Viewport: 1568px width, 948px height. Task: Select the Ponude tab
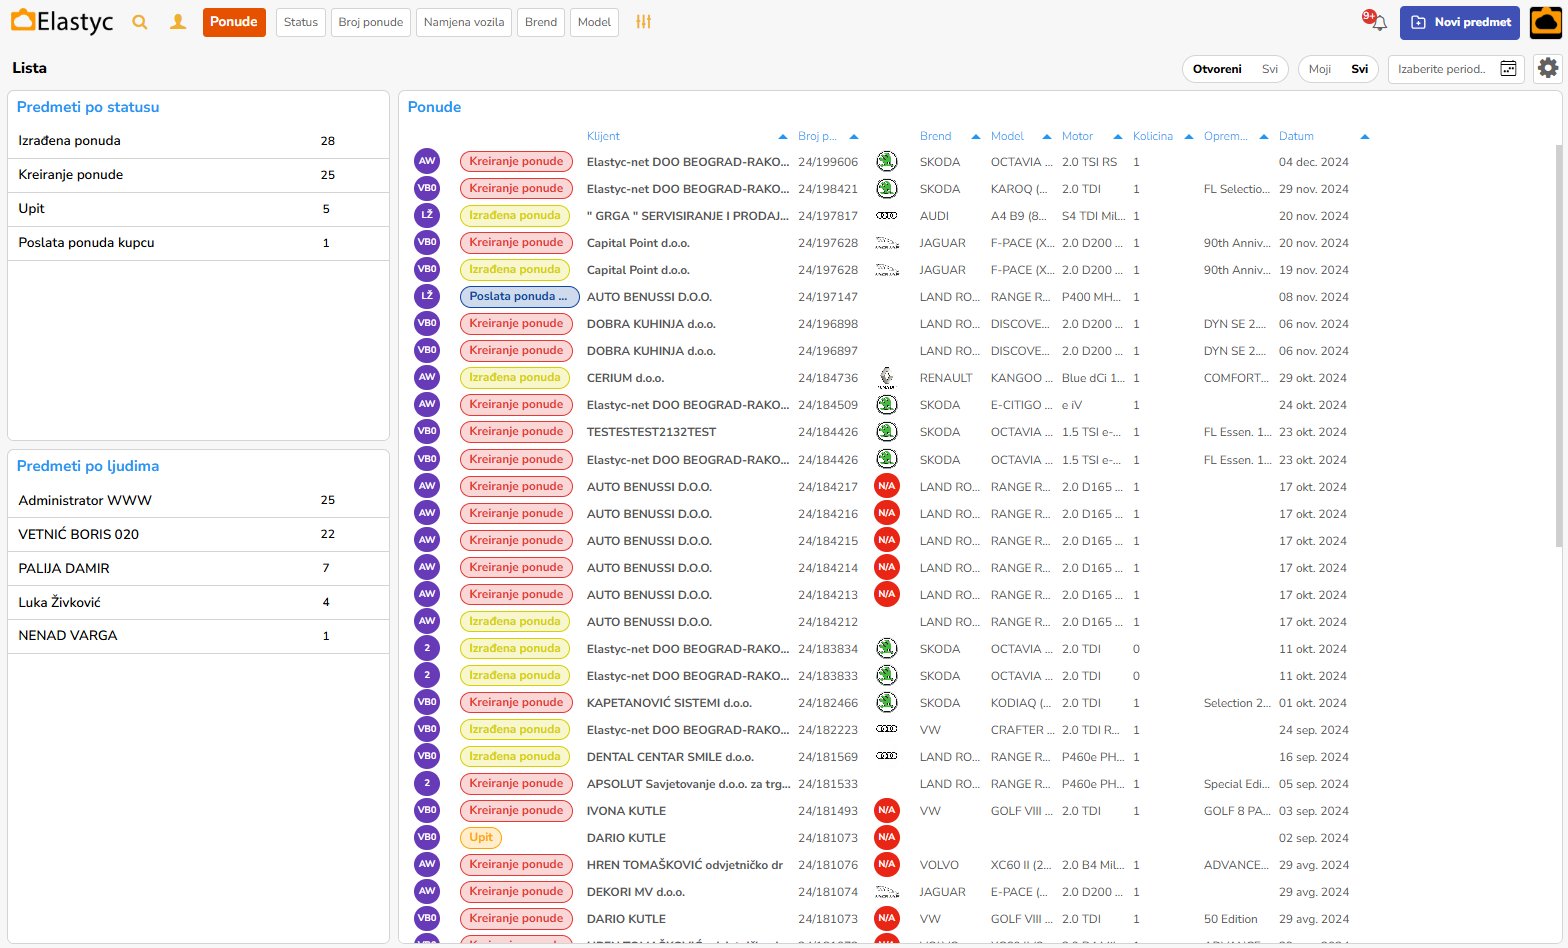(234, 22)
